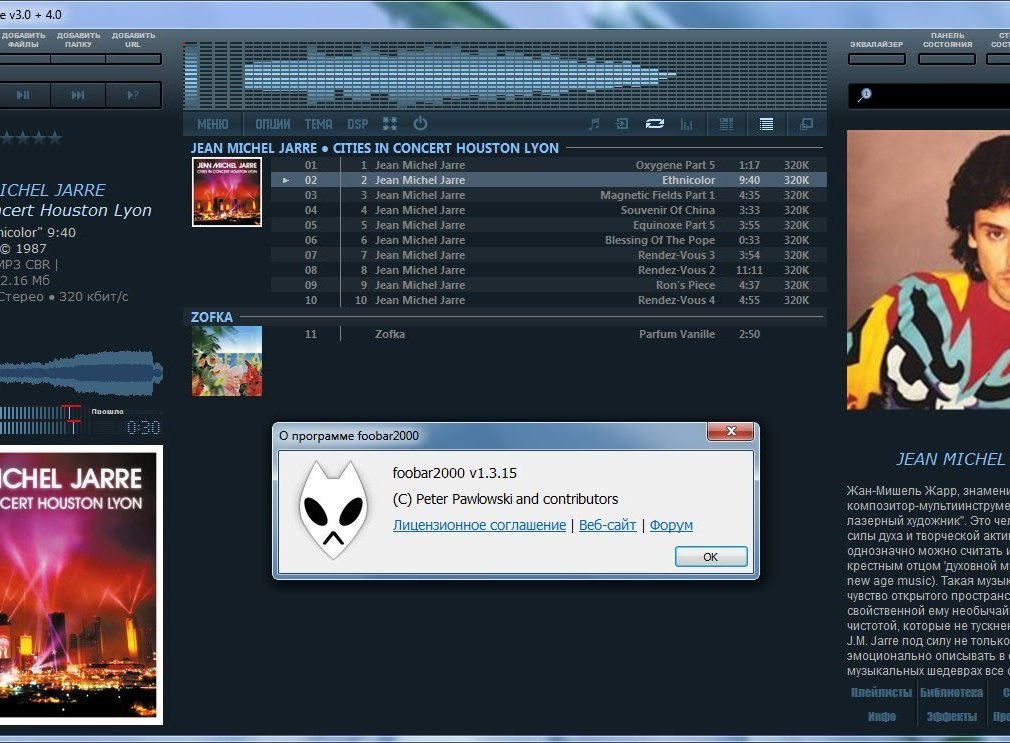Open the Форум link

tap(671, 525)
